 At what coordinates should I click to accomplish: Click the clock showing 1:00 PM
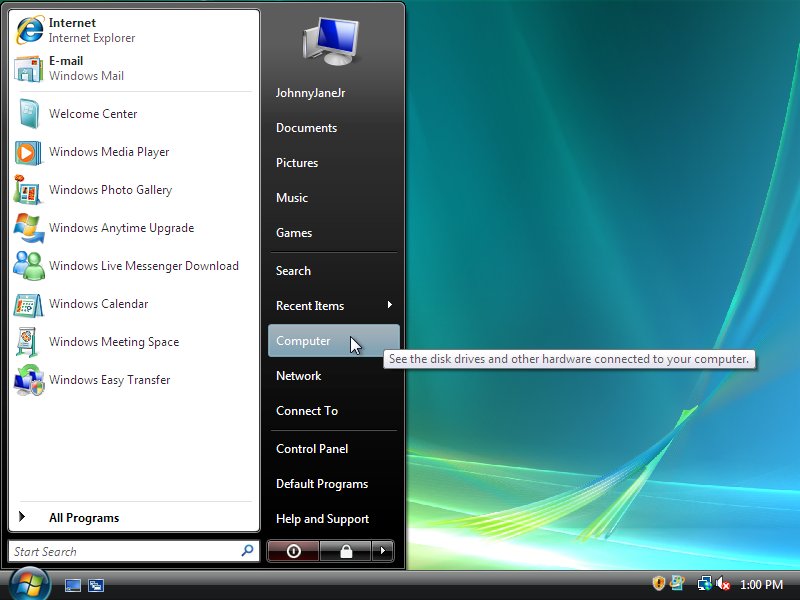[761, 585]
